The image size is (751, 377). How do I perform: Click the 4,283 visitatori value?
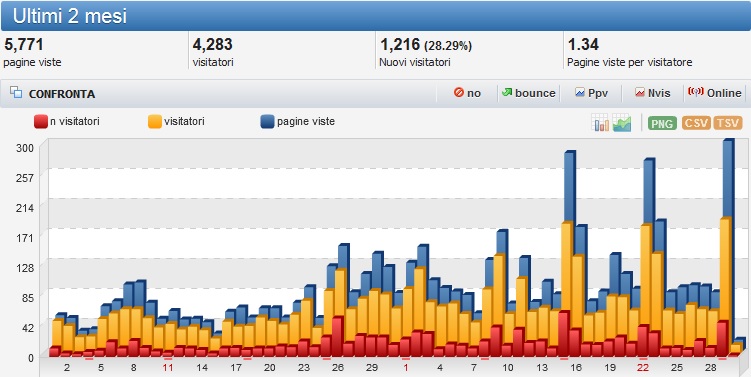(212, 45)
